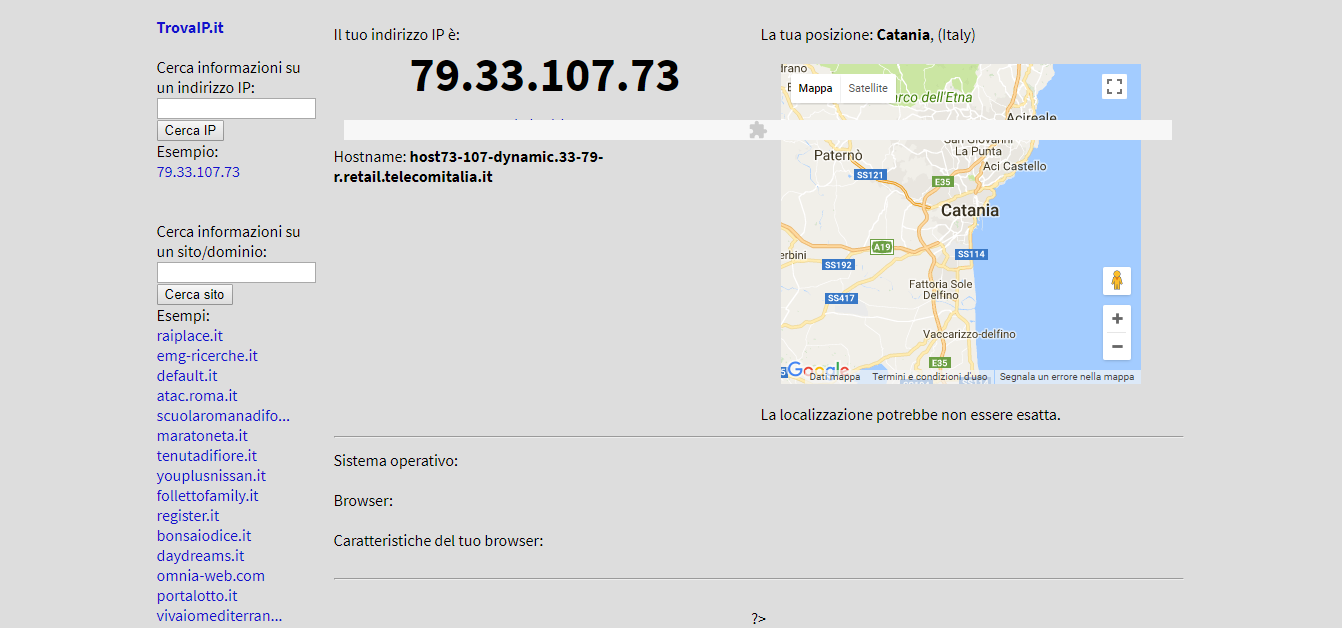Focus the sito/dominio search field
This screenshot has height=628, width=1342.
click(236, 273)
